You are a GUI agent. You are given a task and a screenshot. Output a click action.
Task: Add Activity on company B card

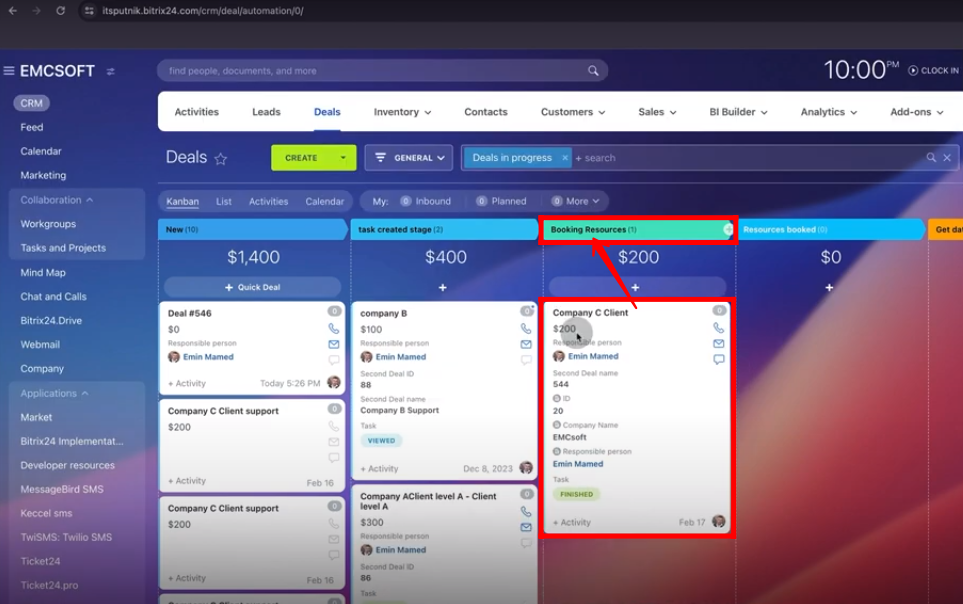379,469
